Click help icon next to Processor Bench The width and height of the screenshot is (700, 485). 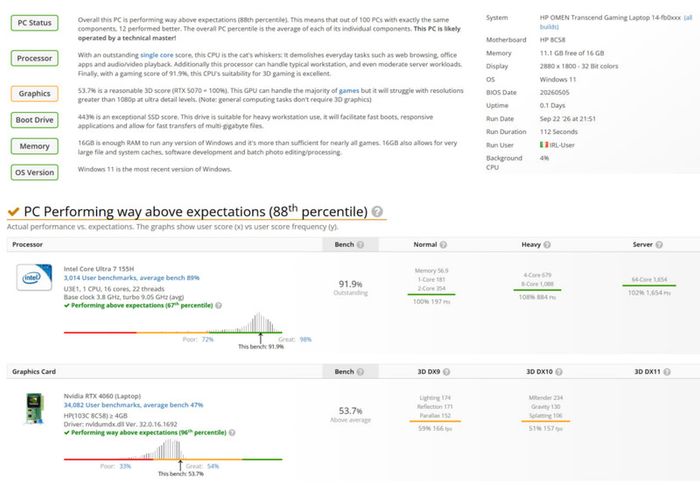click(360, 245)
